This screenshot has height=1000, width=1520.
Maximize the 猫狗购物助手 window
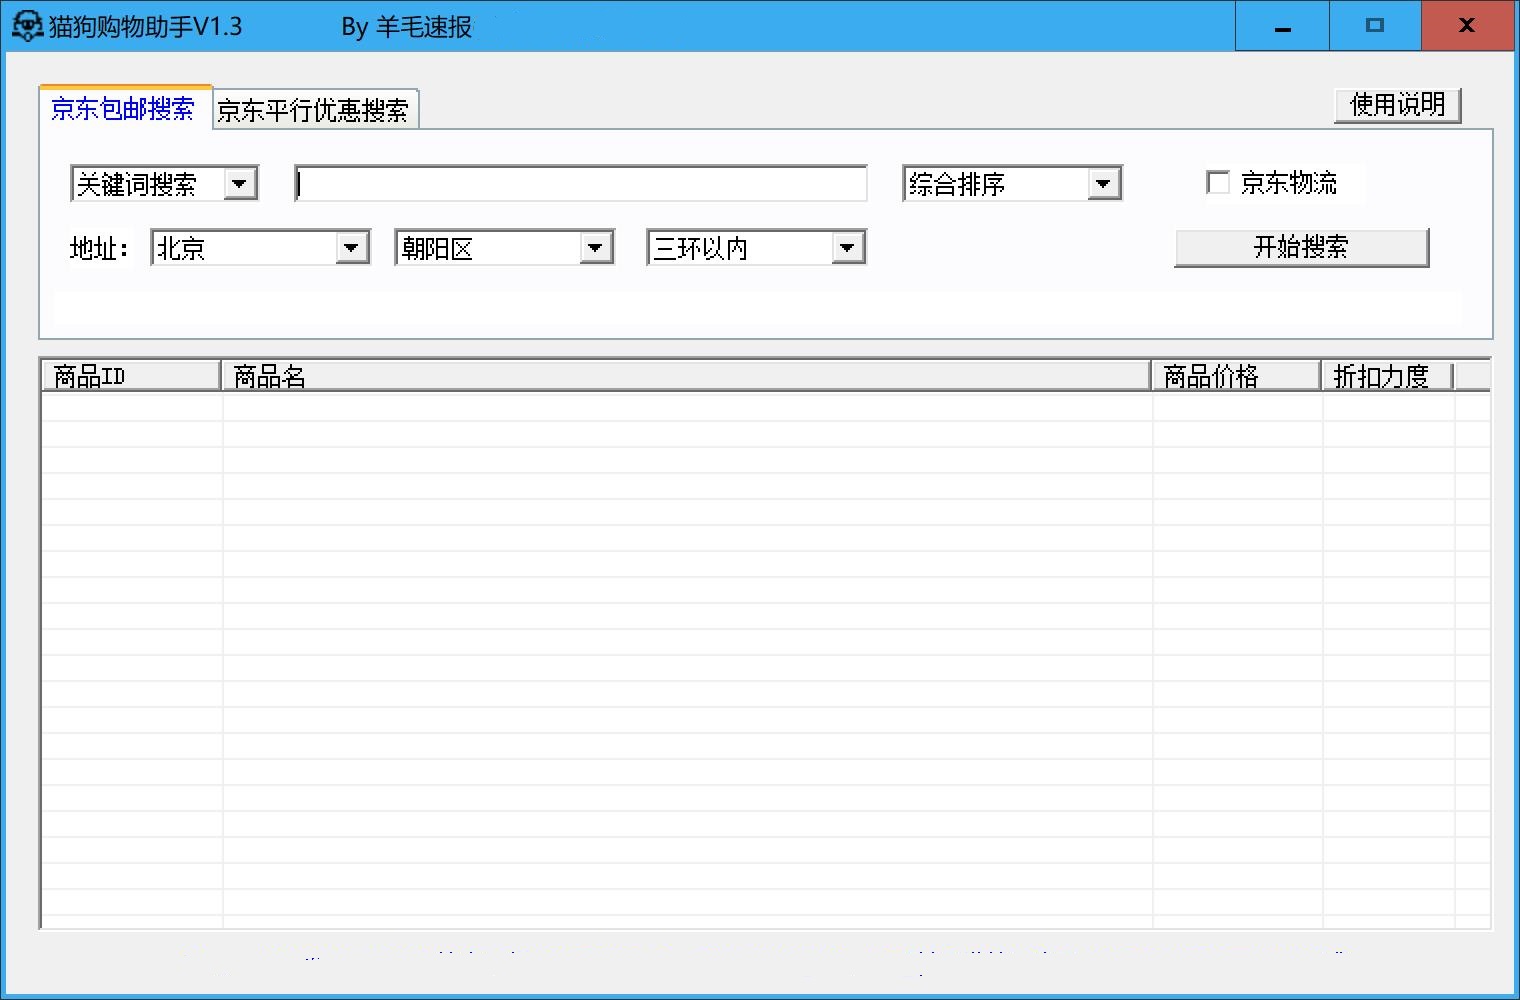pos(1375,26)
